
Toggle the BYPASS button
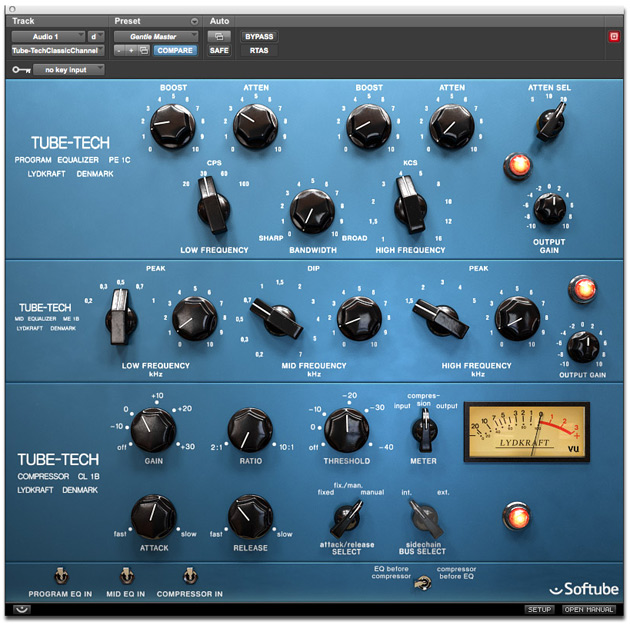coord(259,37)
